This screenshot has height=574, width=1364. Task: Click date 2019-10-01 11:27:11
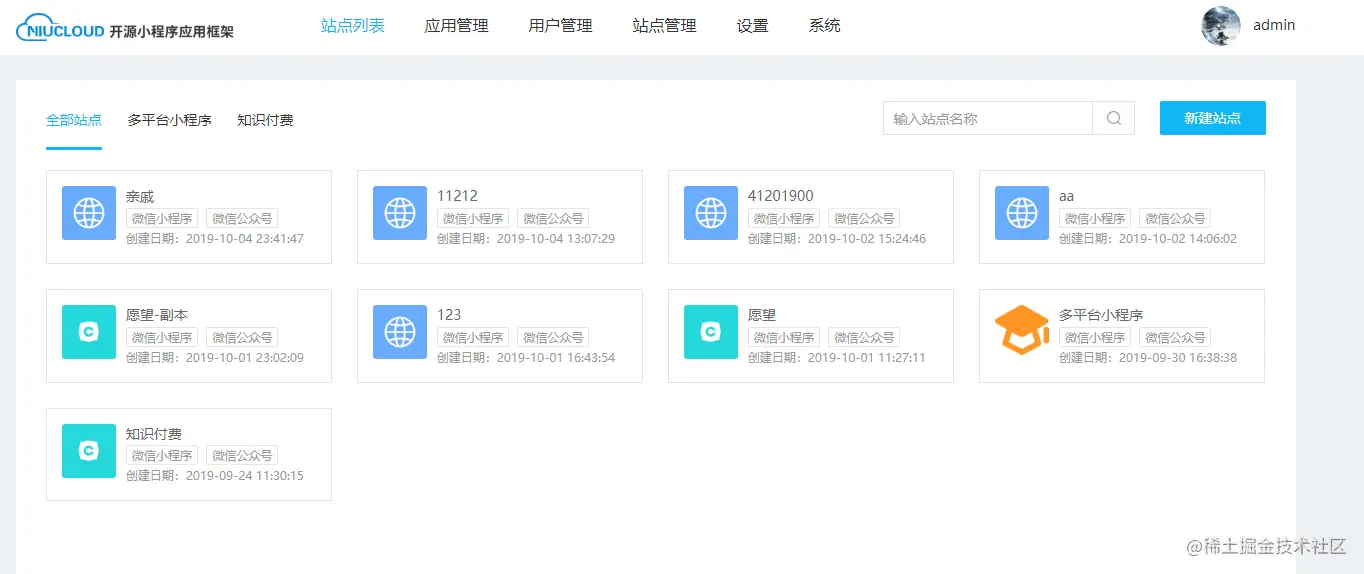click(x=867, y=358)
